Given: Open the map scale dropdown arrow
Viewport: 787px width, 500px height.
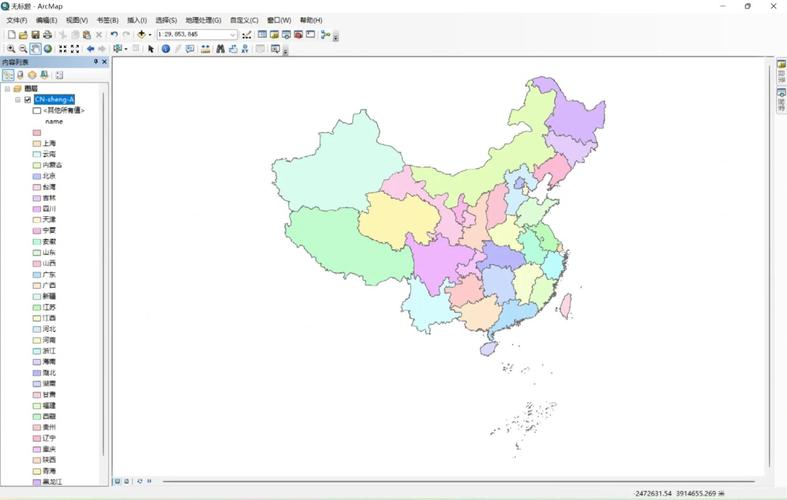Looking at the screenshot, I should (232, 35).
